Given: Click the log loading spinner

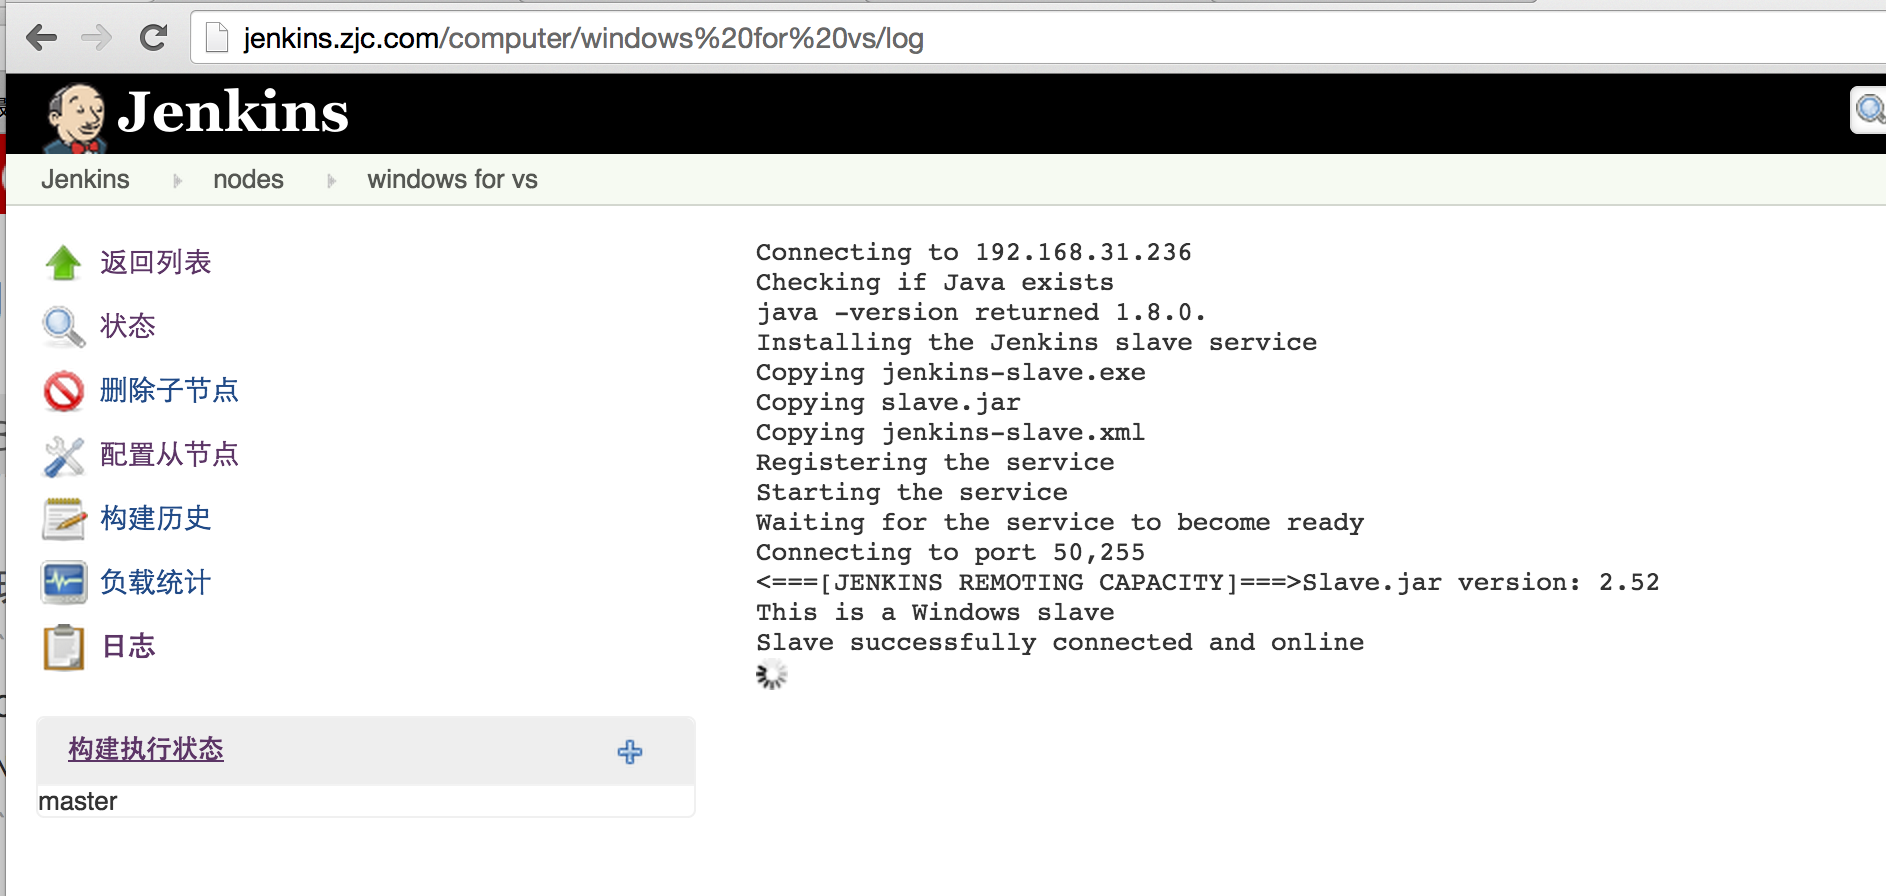Looking at the screenshot, I should [771, 675].
